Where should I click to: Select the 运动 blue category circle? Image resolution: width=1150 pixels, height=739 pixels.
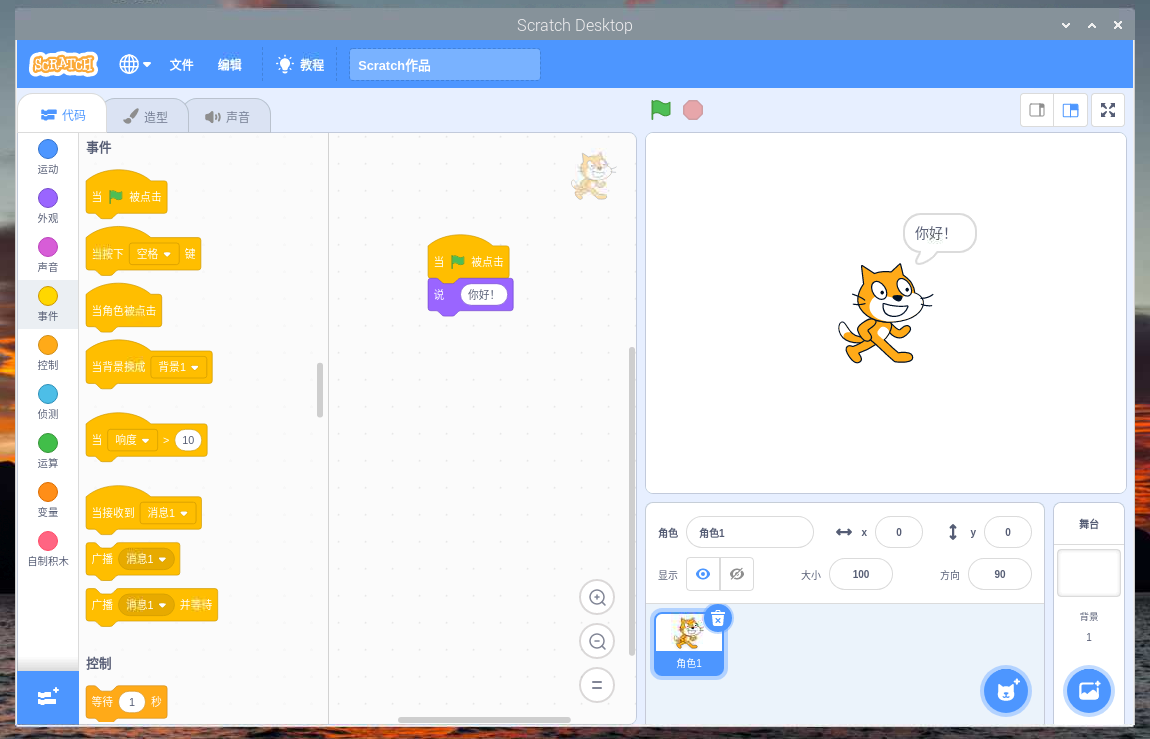coord(48,150)
